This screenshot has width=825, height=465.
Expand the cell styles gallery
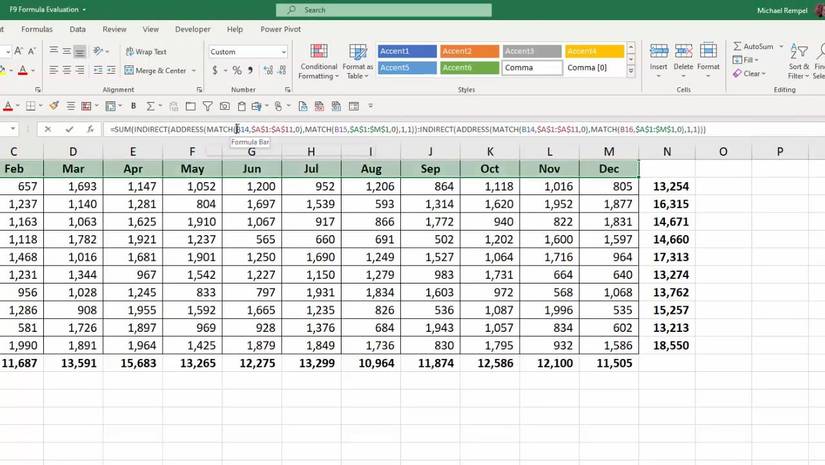631,72
